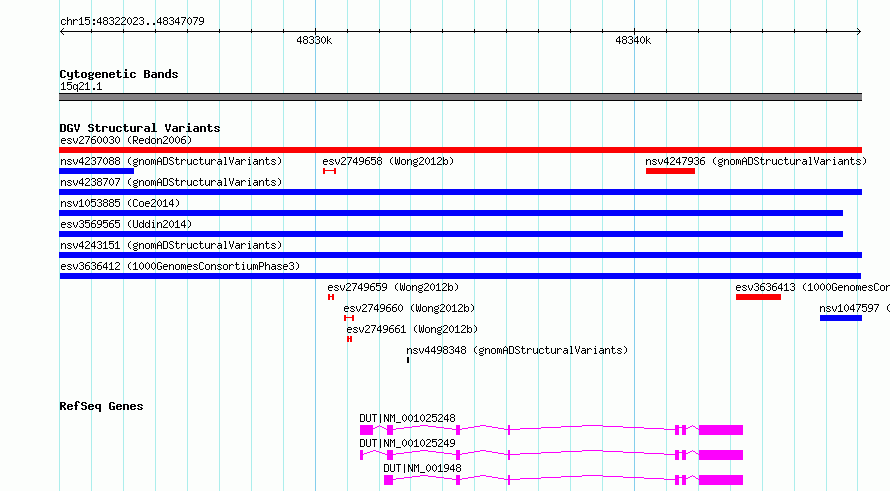890x491 pixels.
Task: Click the red esv2760030 variant bar
Action: click(460, 150)
